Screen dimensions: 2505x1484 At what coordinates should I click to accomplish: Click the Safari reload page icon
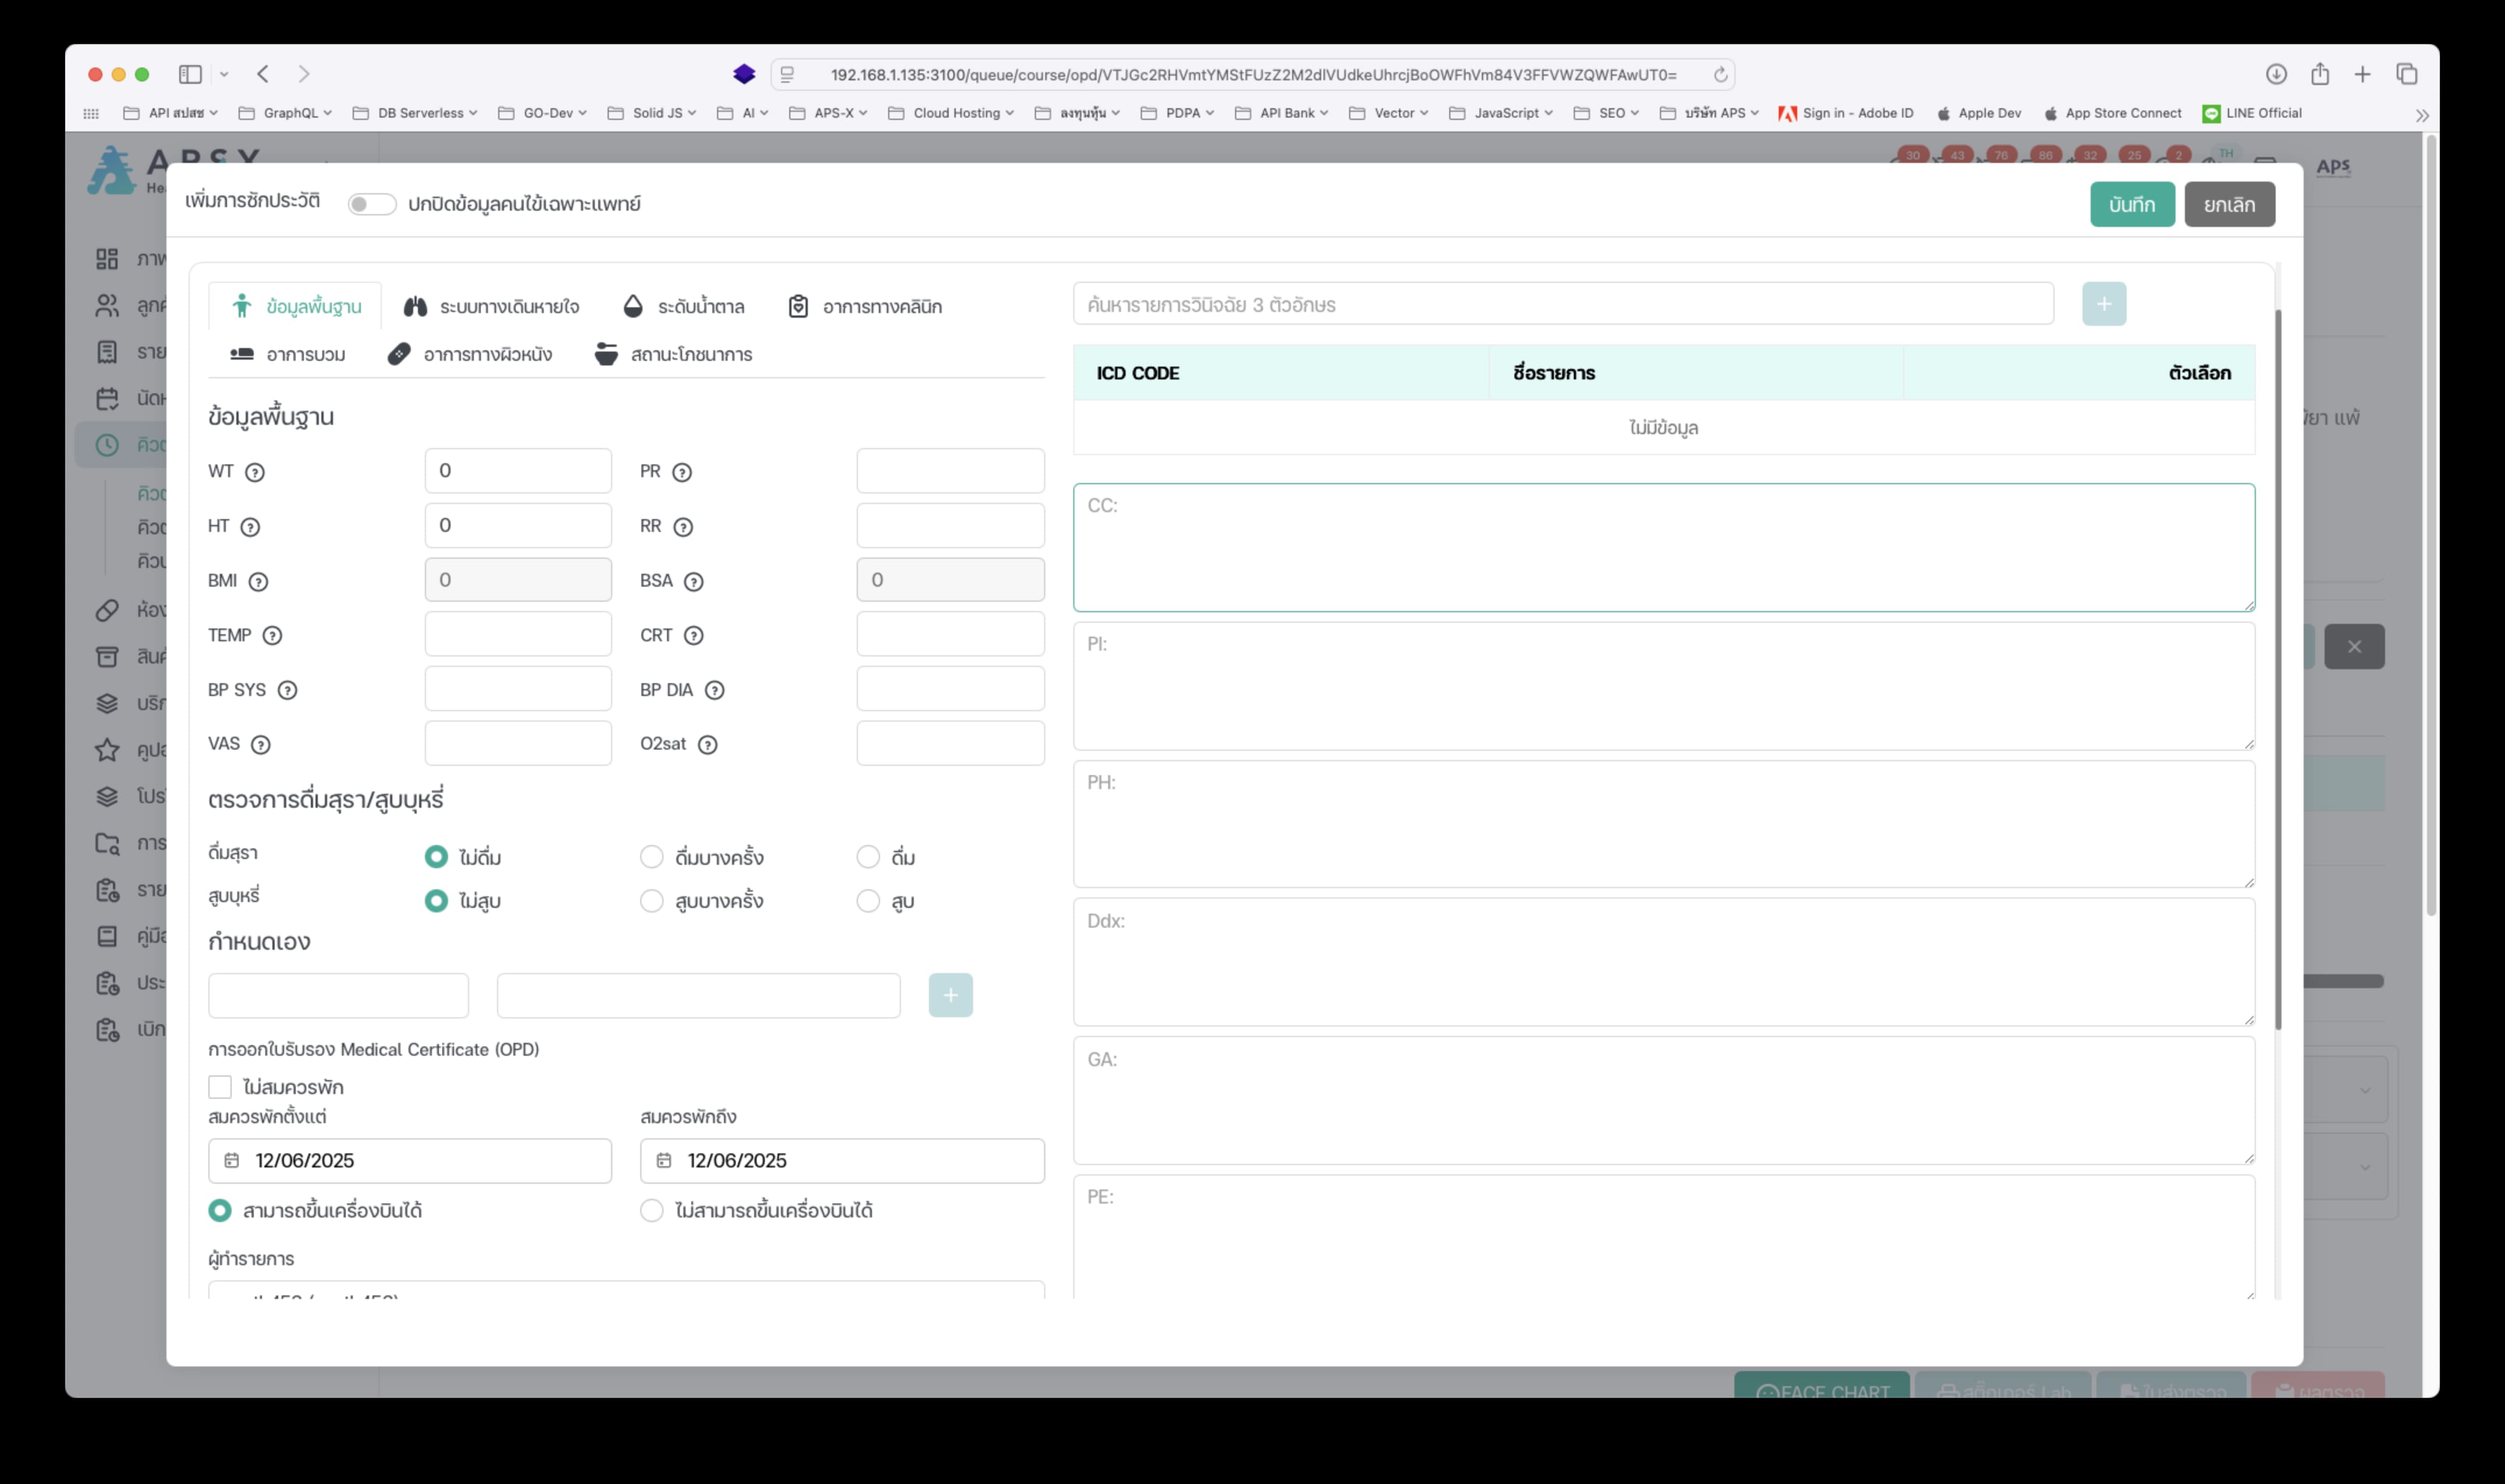tap(1720, 75)
